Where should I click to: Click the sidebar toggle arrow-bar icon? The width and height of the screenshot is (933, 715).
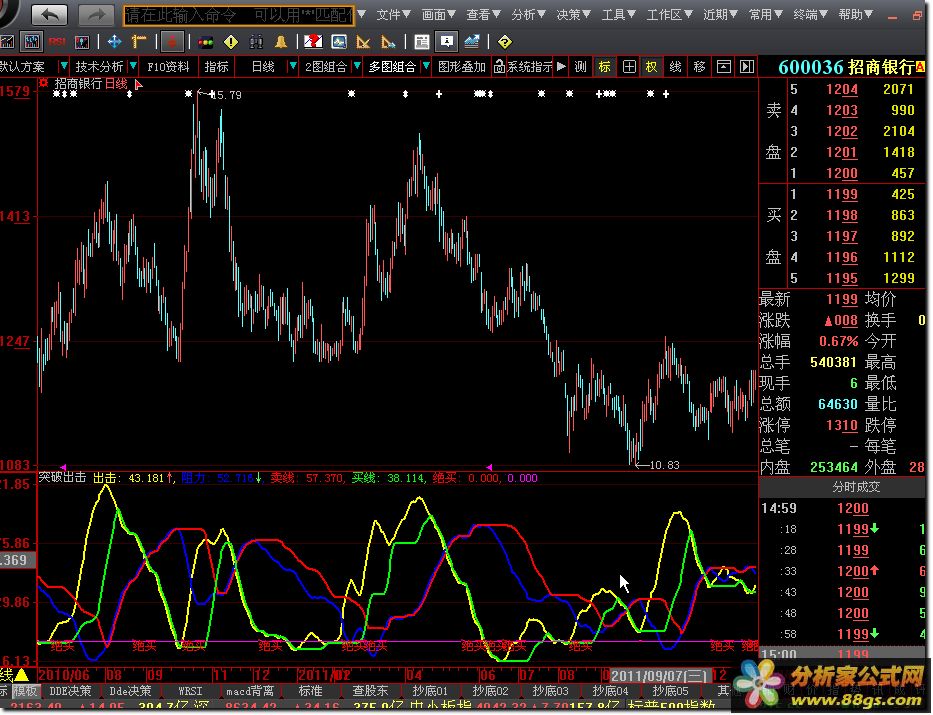click(x=747, y=67)
